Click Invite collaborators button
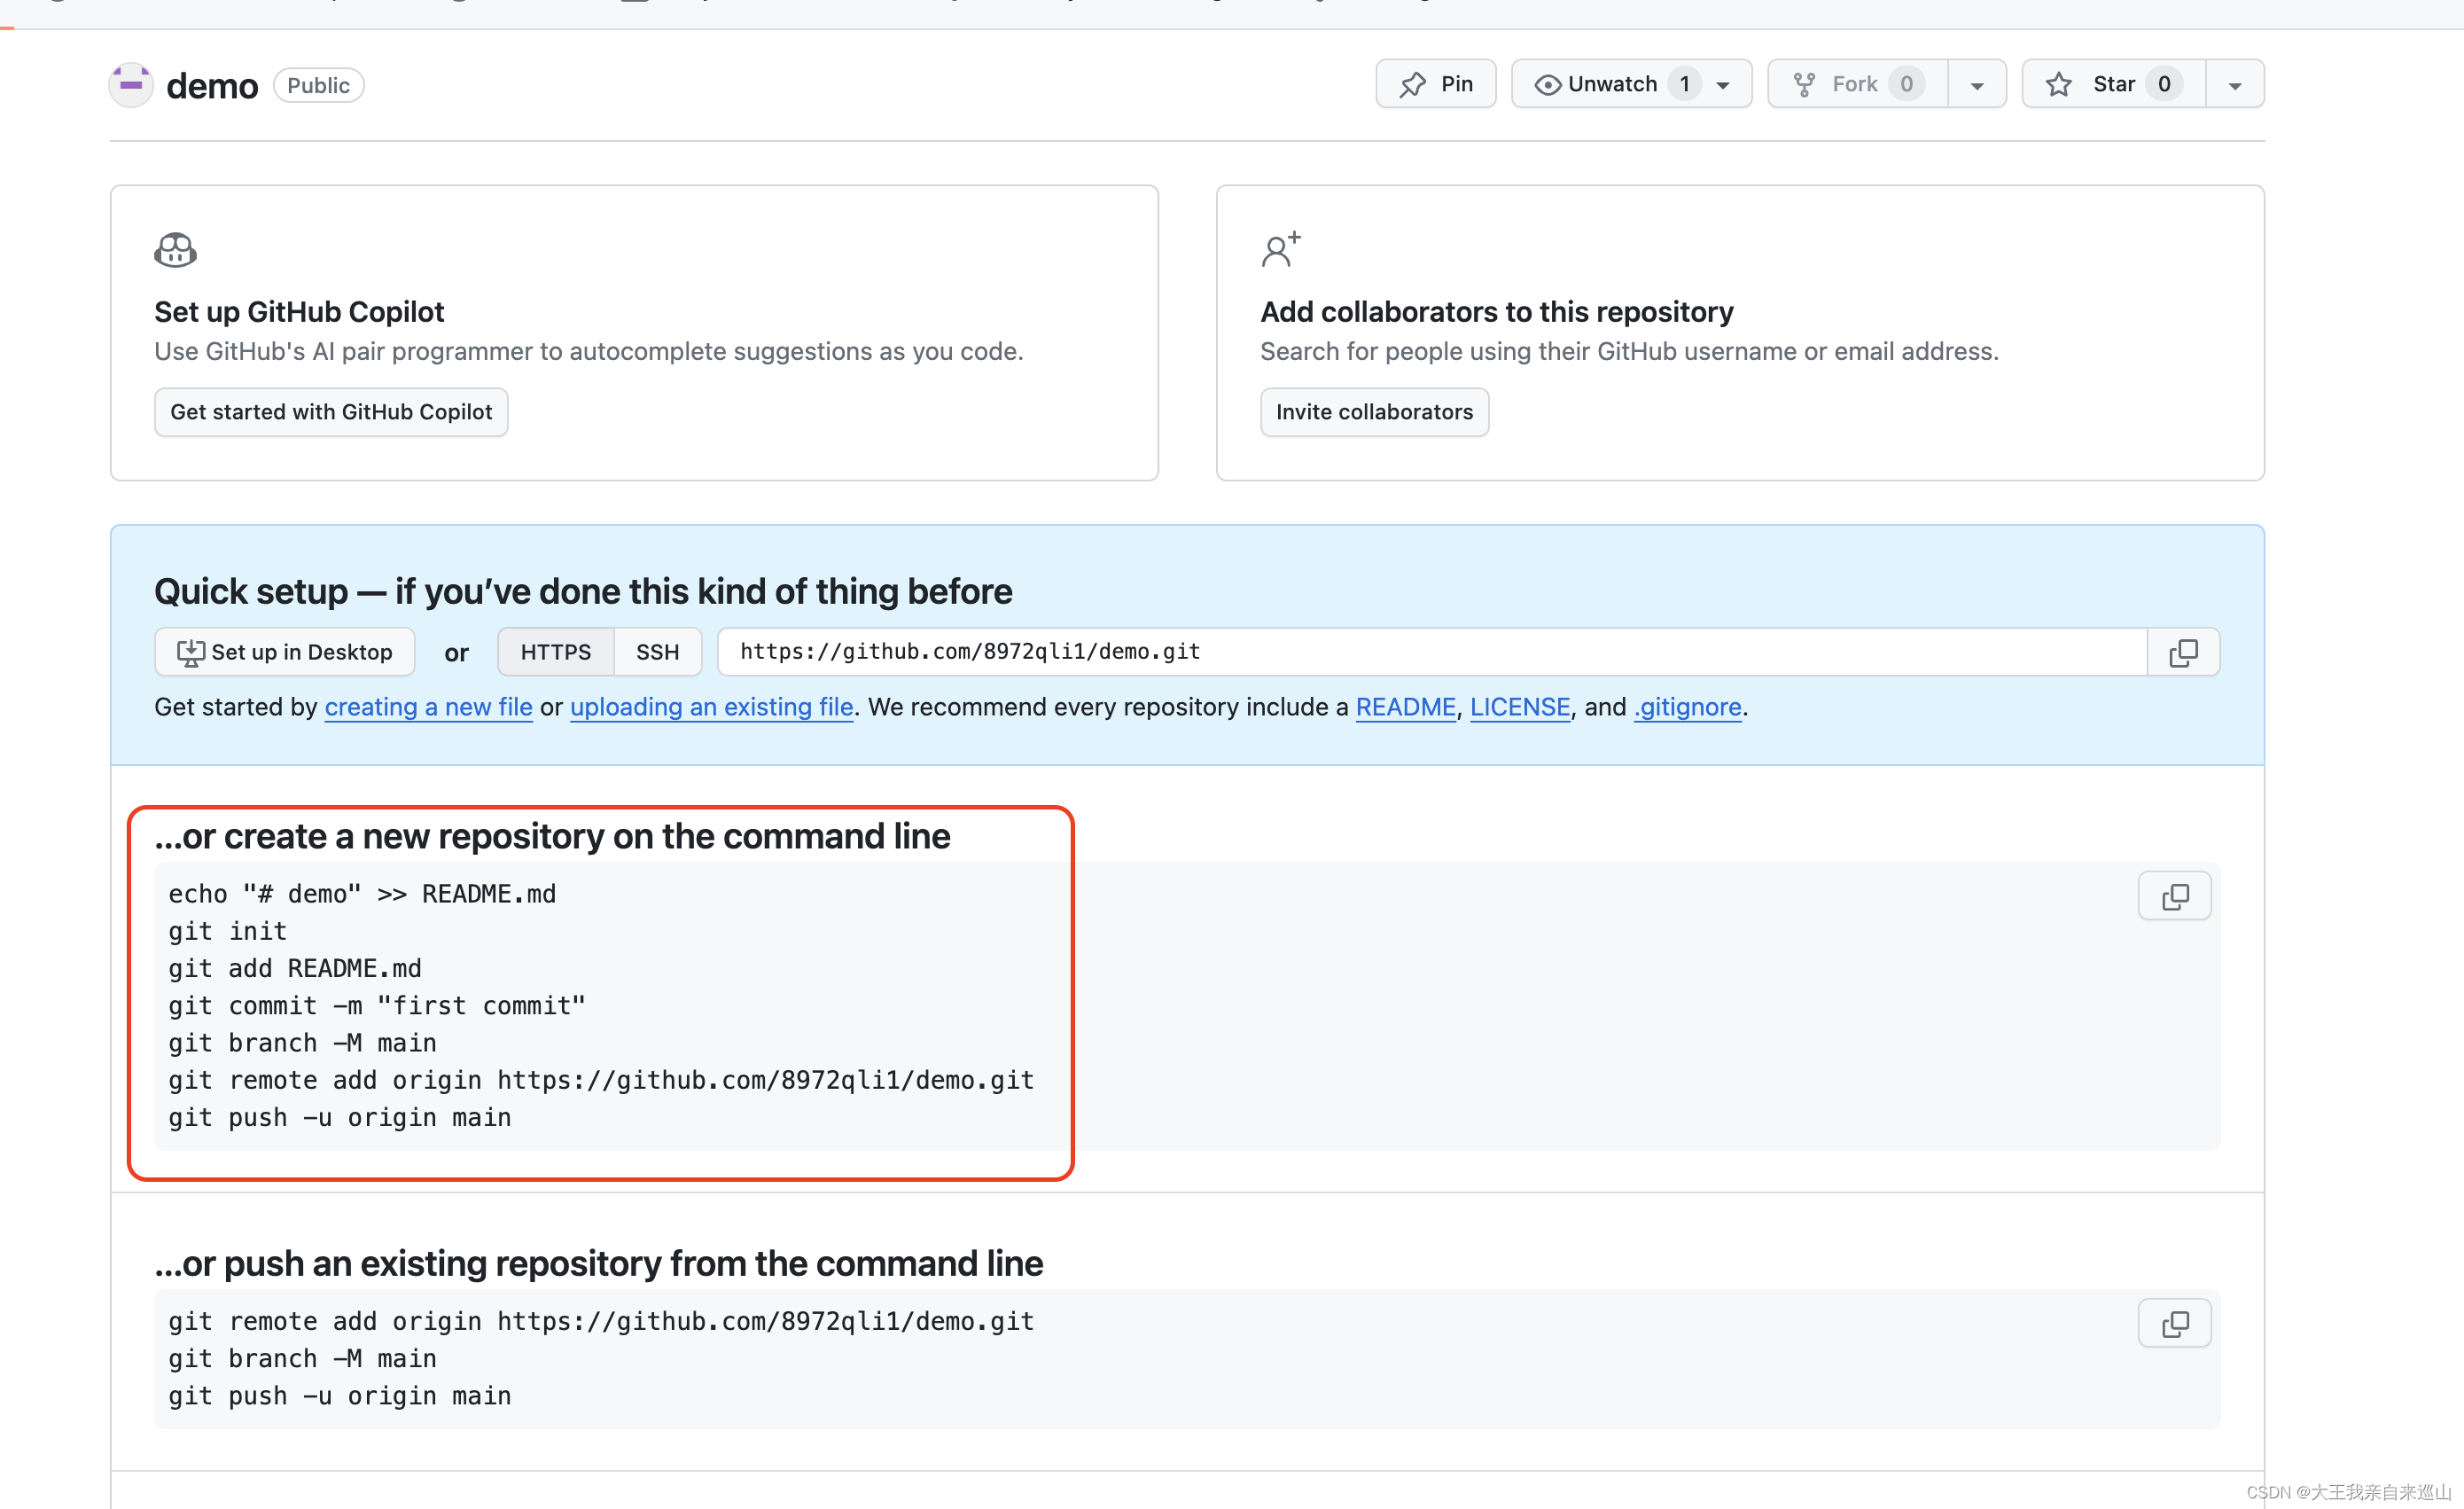 (x=1374, y=412)
